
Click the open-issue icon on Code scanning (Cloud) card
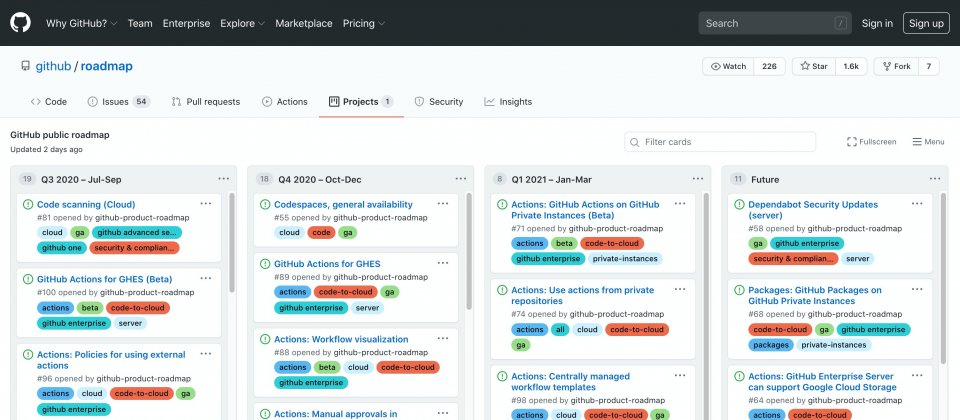28,204
